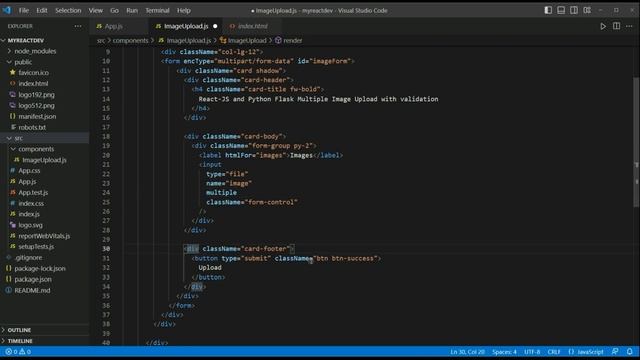Open the Go menu
Image resolution: width=640 pixels, height=360 pixels.
click(114, 11)
